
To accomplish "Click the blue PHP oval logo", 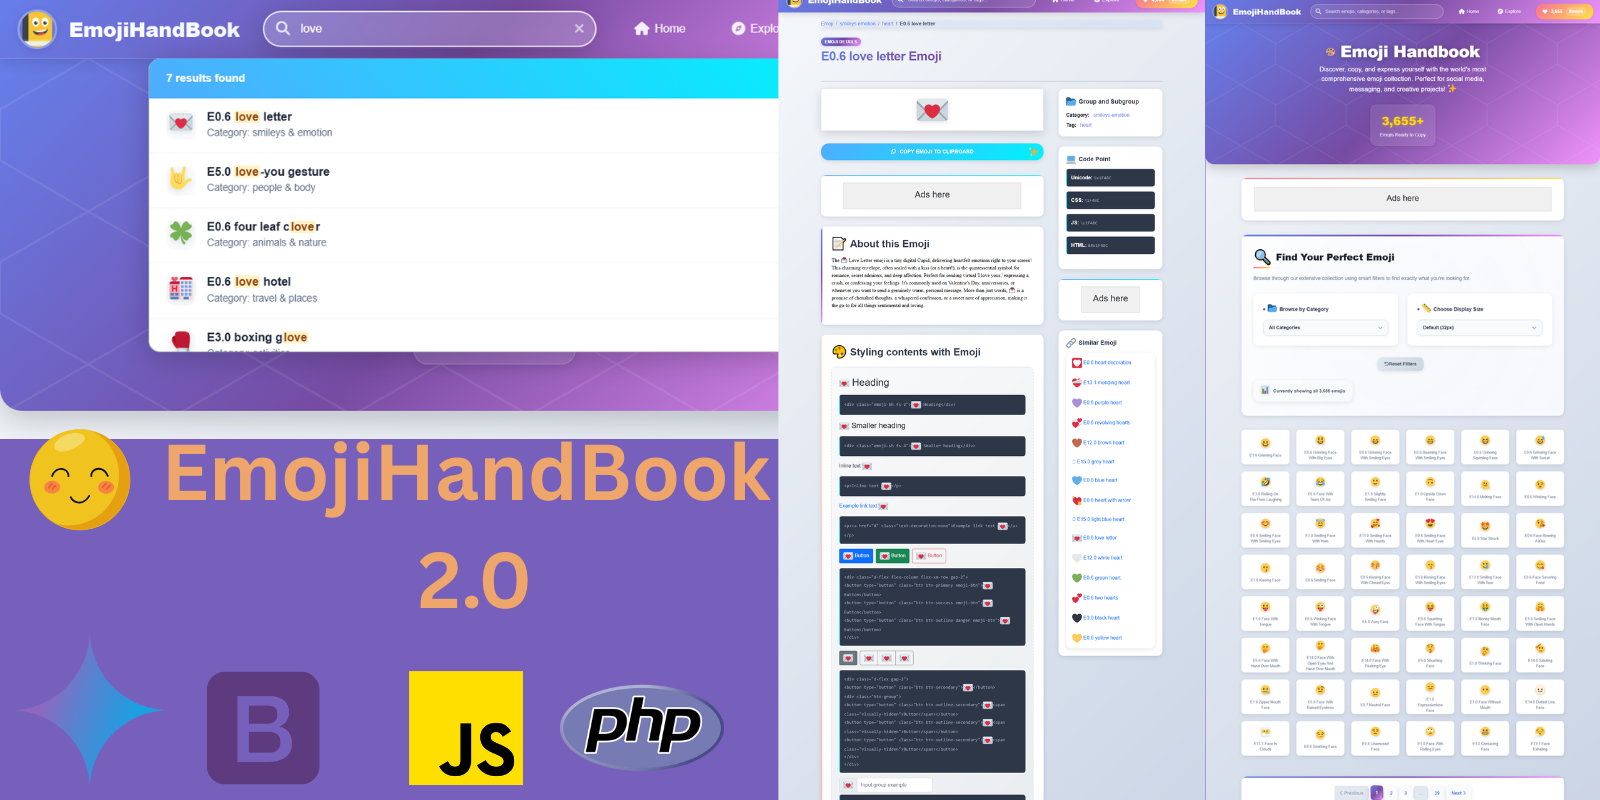I will click(642, 727).
